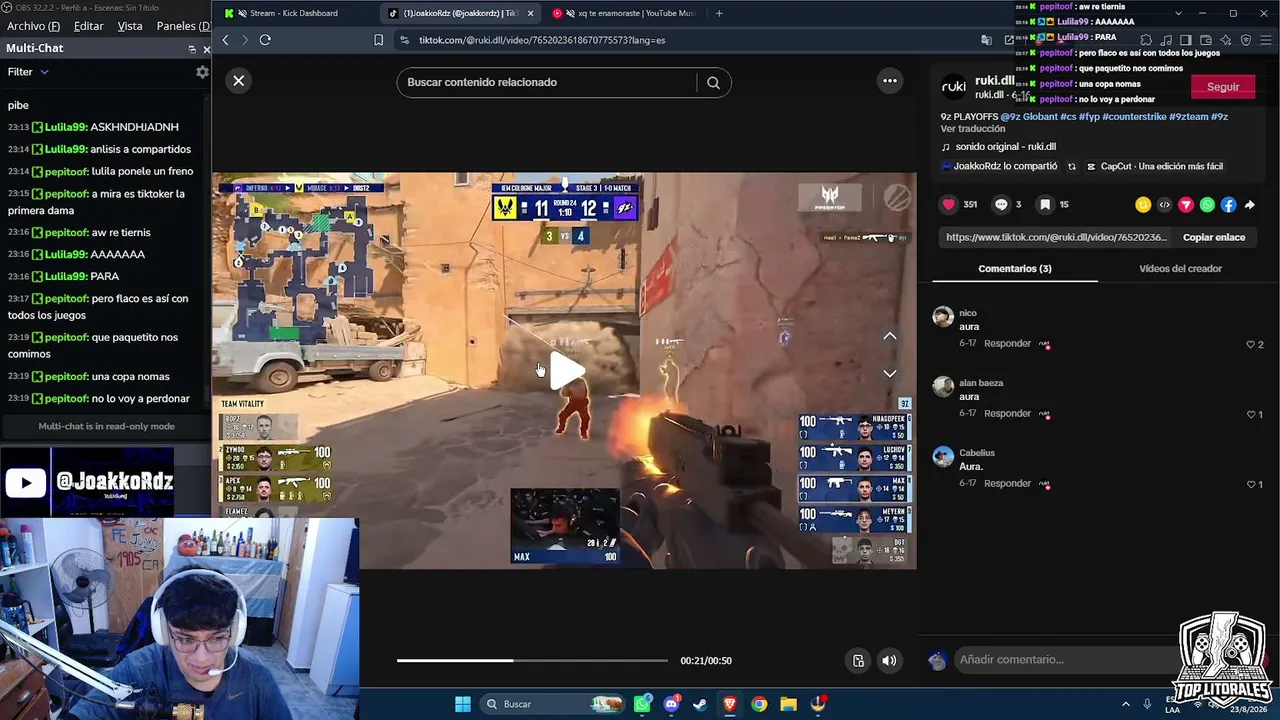Switch to 'Stream - Kick Dashboard' browser tab
Image resolution: width=1280 pixels, height=720 pixels.
point(293,13)
